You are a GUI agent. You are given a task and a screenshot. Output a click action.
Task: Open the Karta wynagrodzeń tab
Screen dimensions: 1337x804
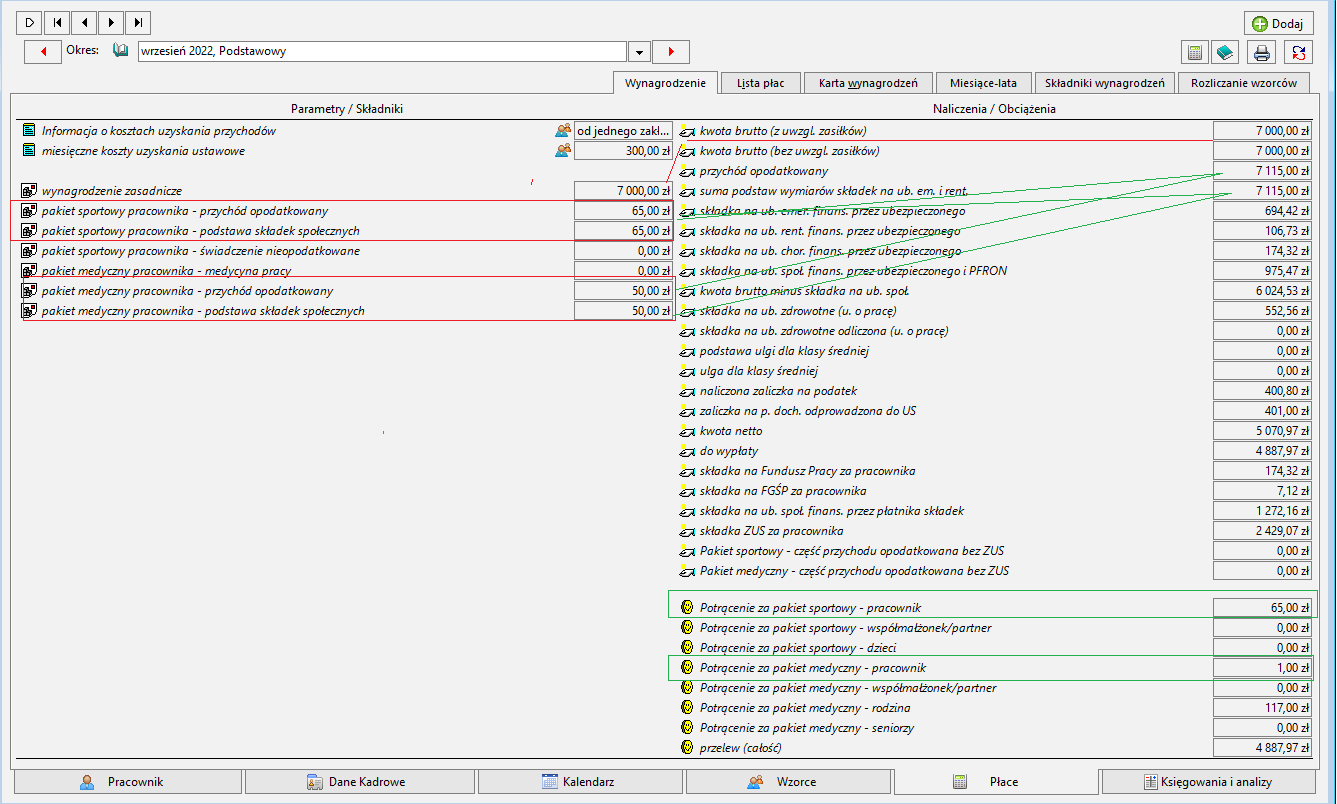tap(868, 83)
